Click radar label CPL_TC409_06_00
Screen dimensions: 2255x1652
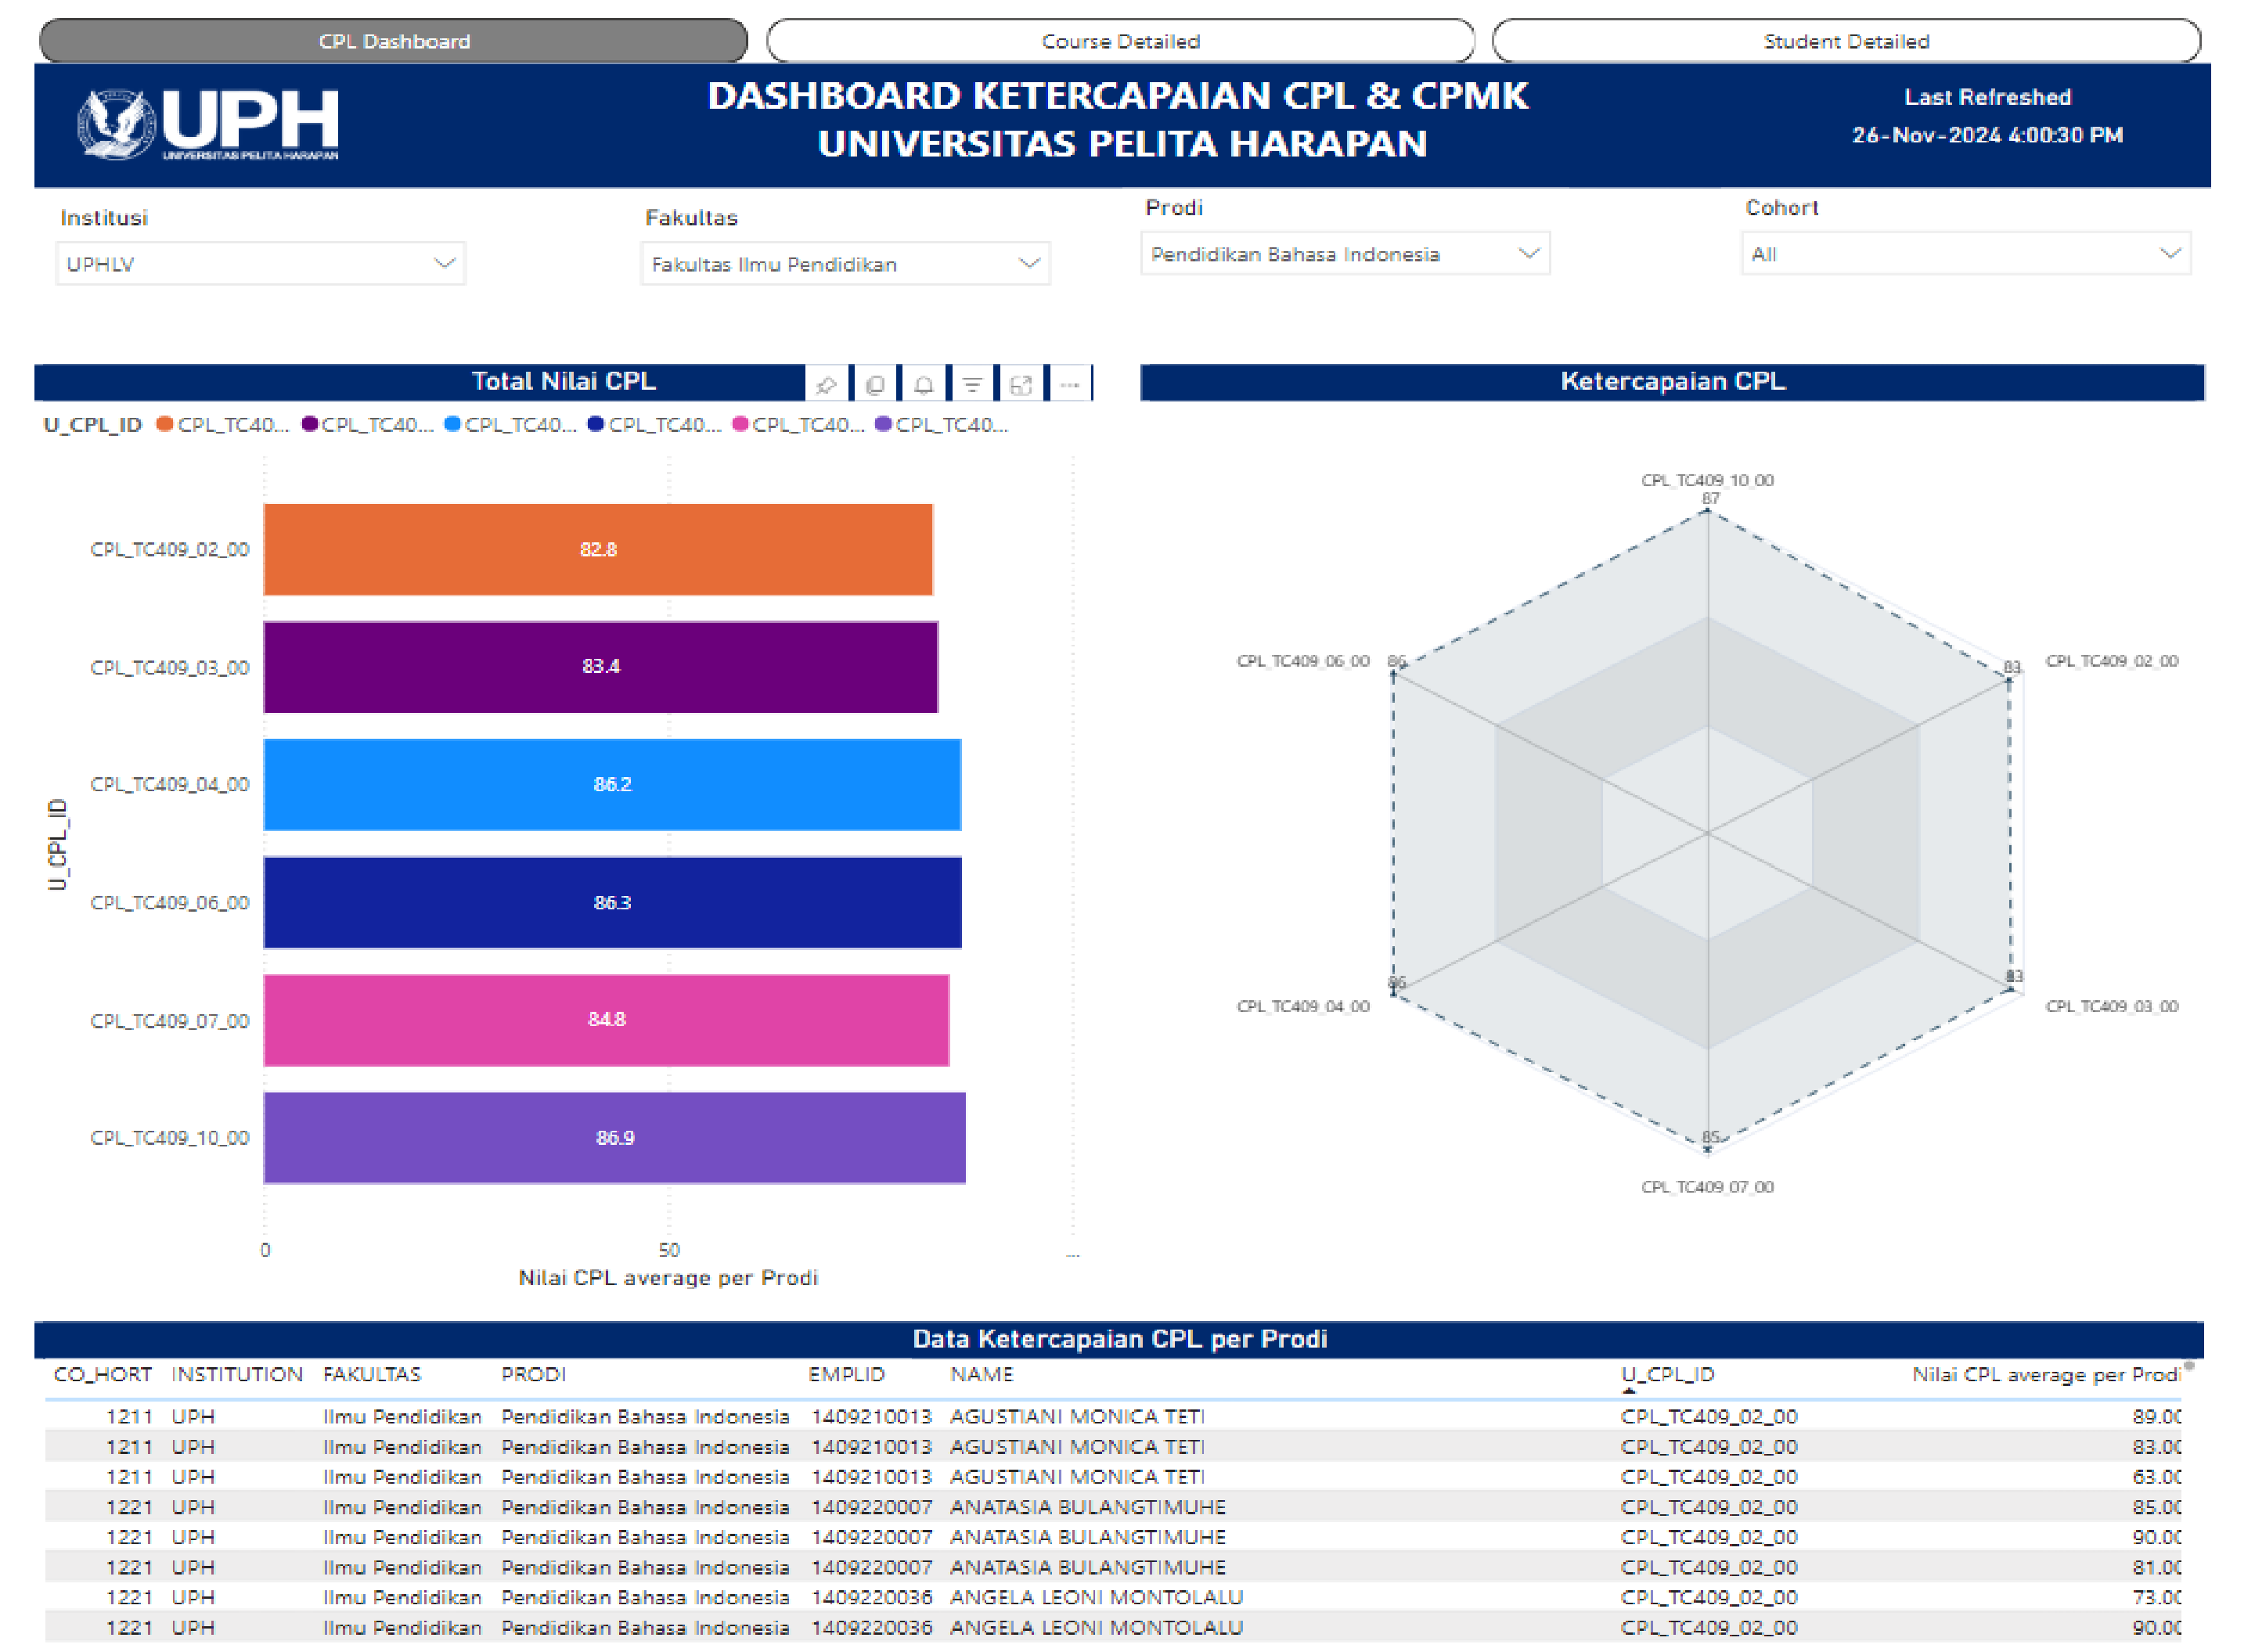(1304, 662)
